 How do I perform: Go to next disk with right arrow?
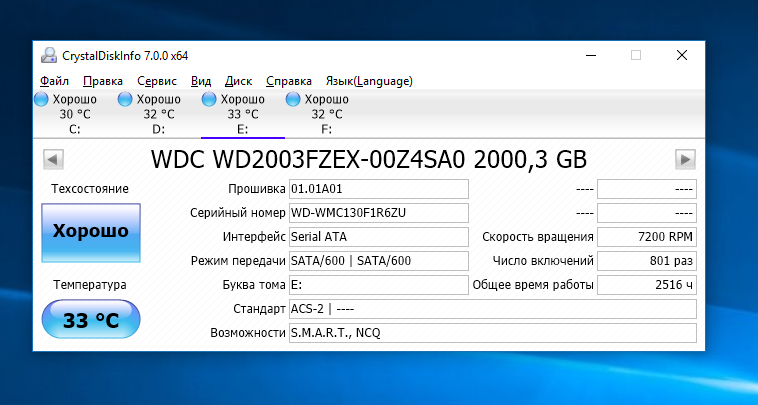[x=685, y=159]
